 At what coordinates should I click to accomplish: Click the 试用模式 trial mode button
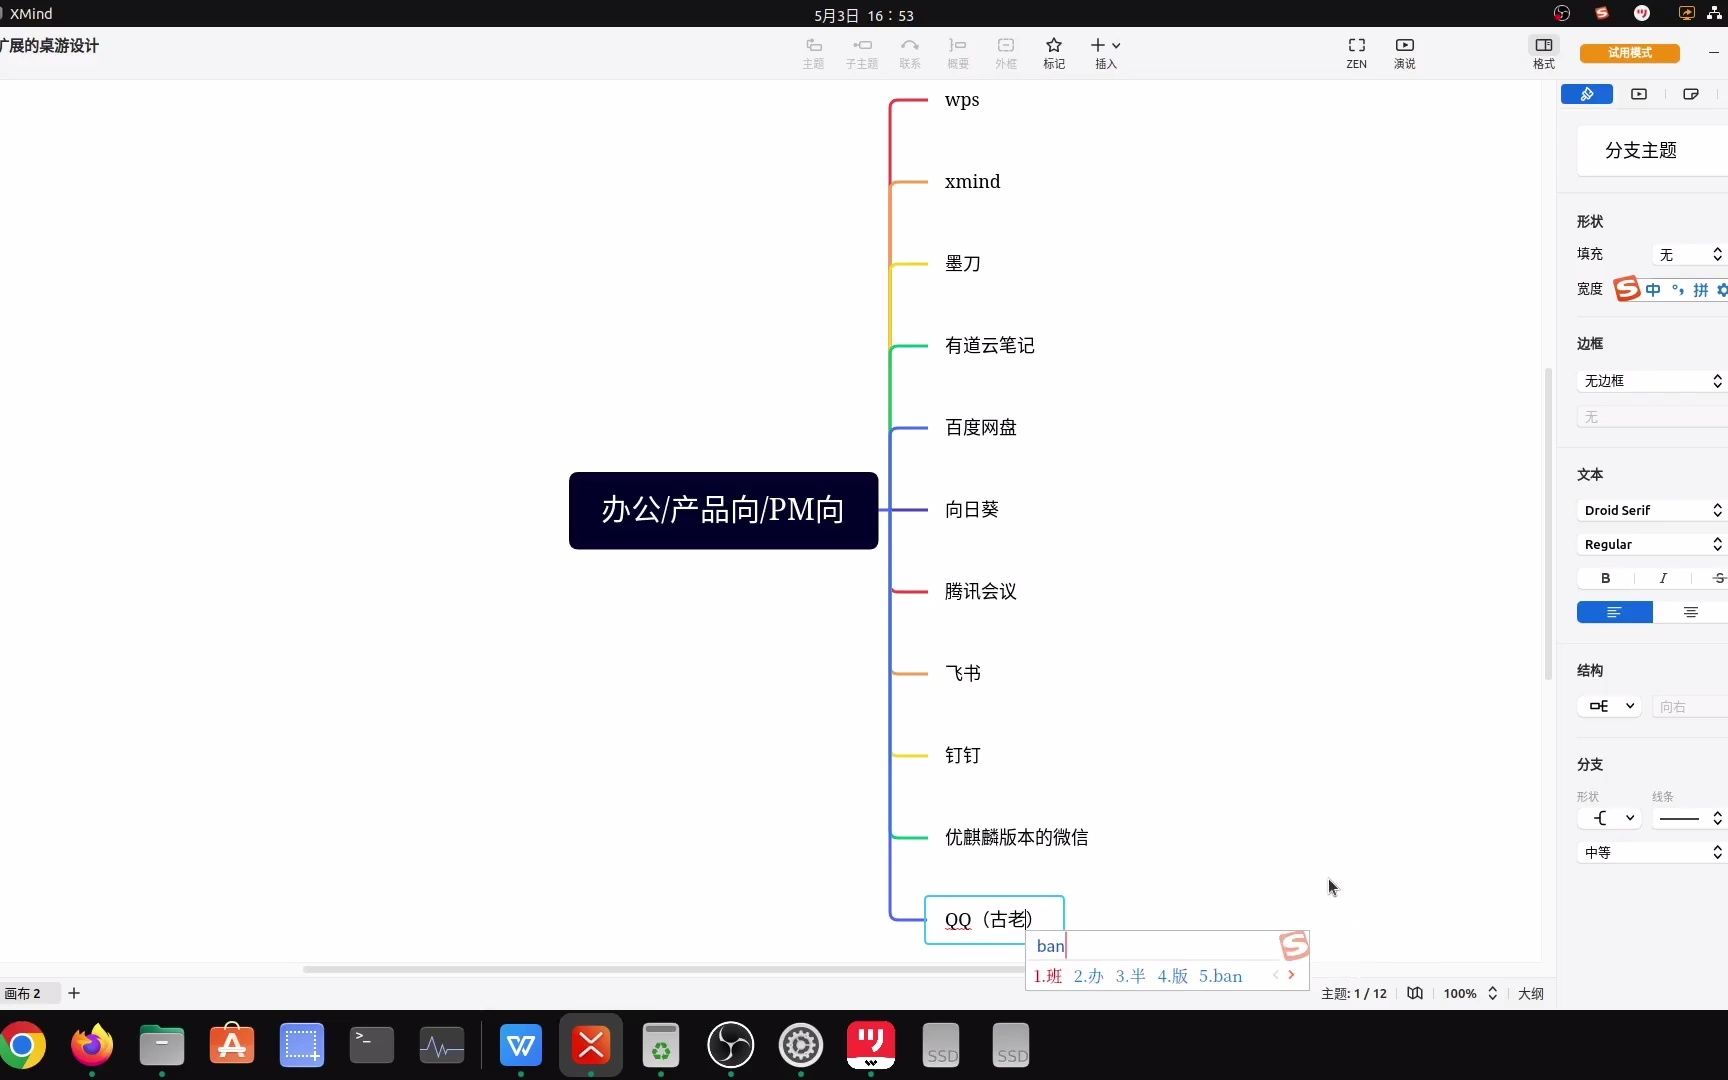(1629, 53)
